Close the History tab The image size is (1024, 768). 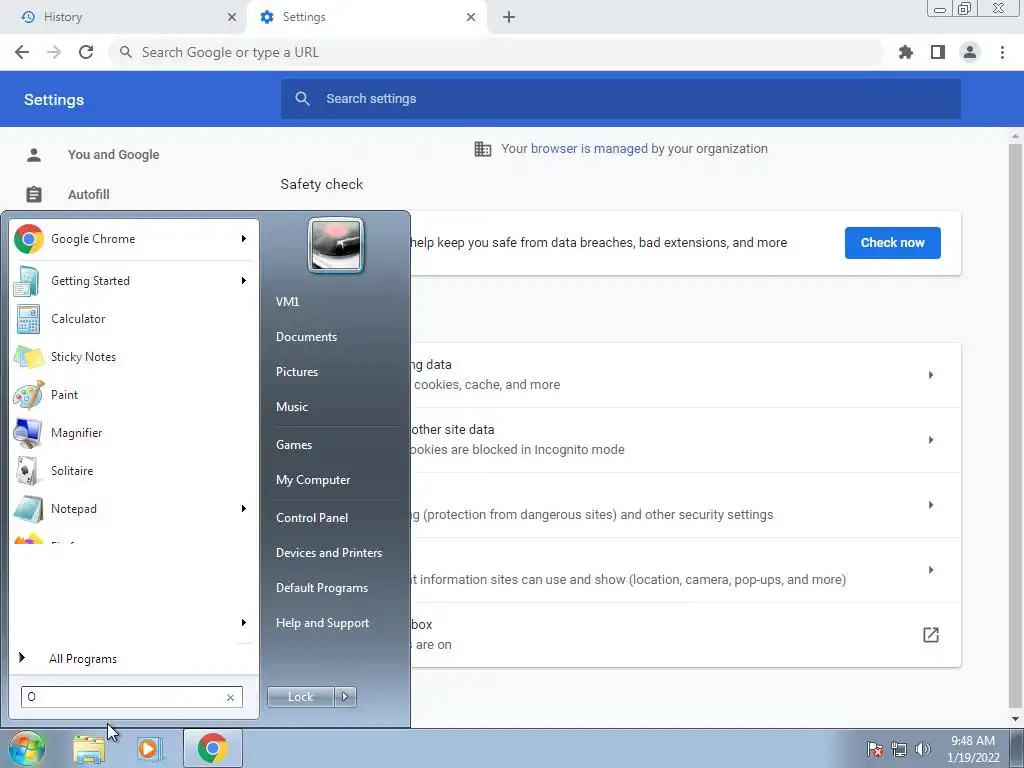point(232,17)
